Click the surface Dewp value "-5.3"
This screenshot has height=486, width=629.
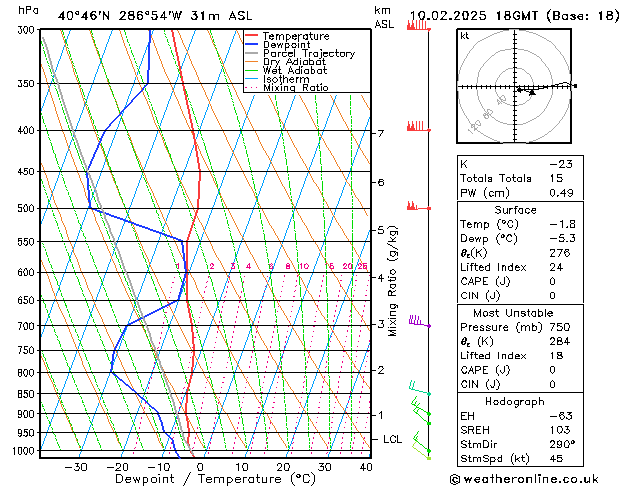tap(562, 239)
